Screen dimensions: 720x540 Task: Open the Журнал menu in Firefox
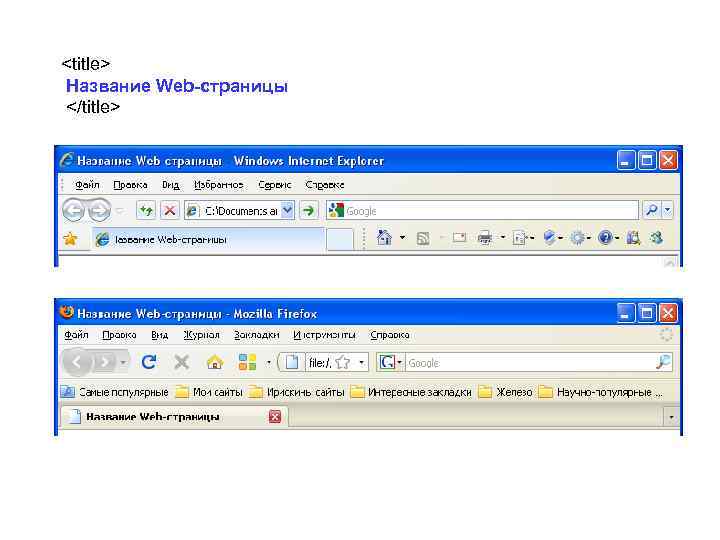tap(201, 335)
